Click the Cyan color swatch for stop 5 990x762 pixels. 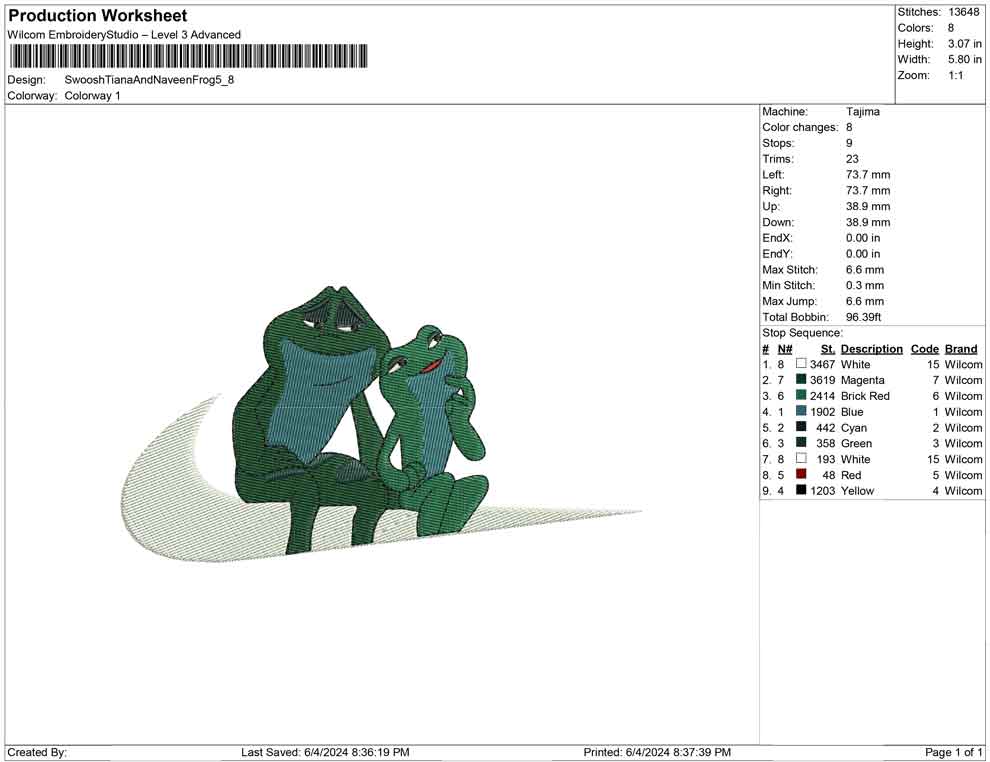pyautogui.click(x=801, y=427)
